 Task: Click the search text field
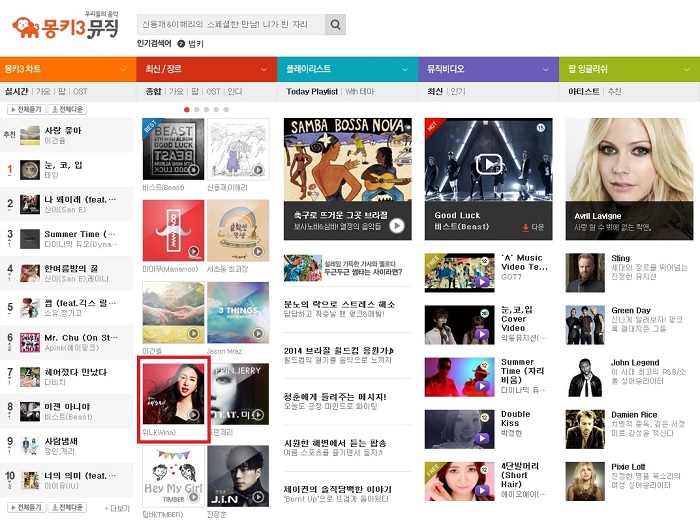point(231,25)
